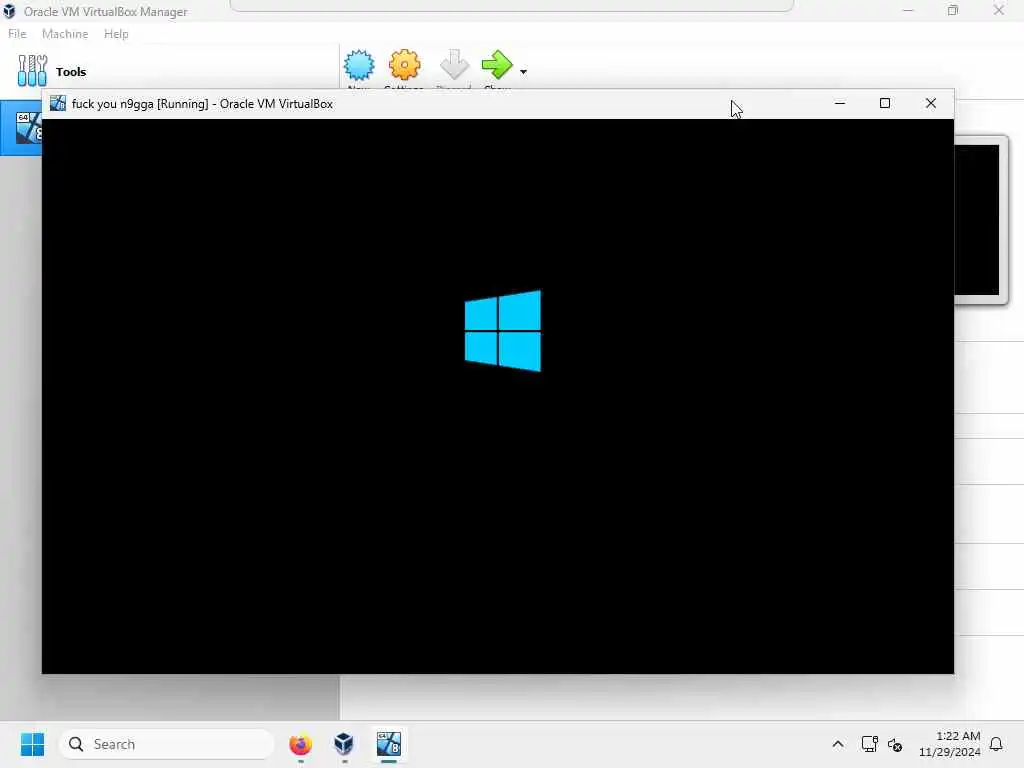Open the File menu in VirtualBox Manager

coord(17,34)
